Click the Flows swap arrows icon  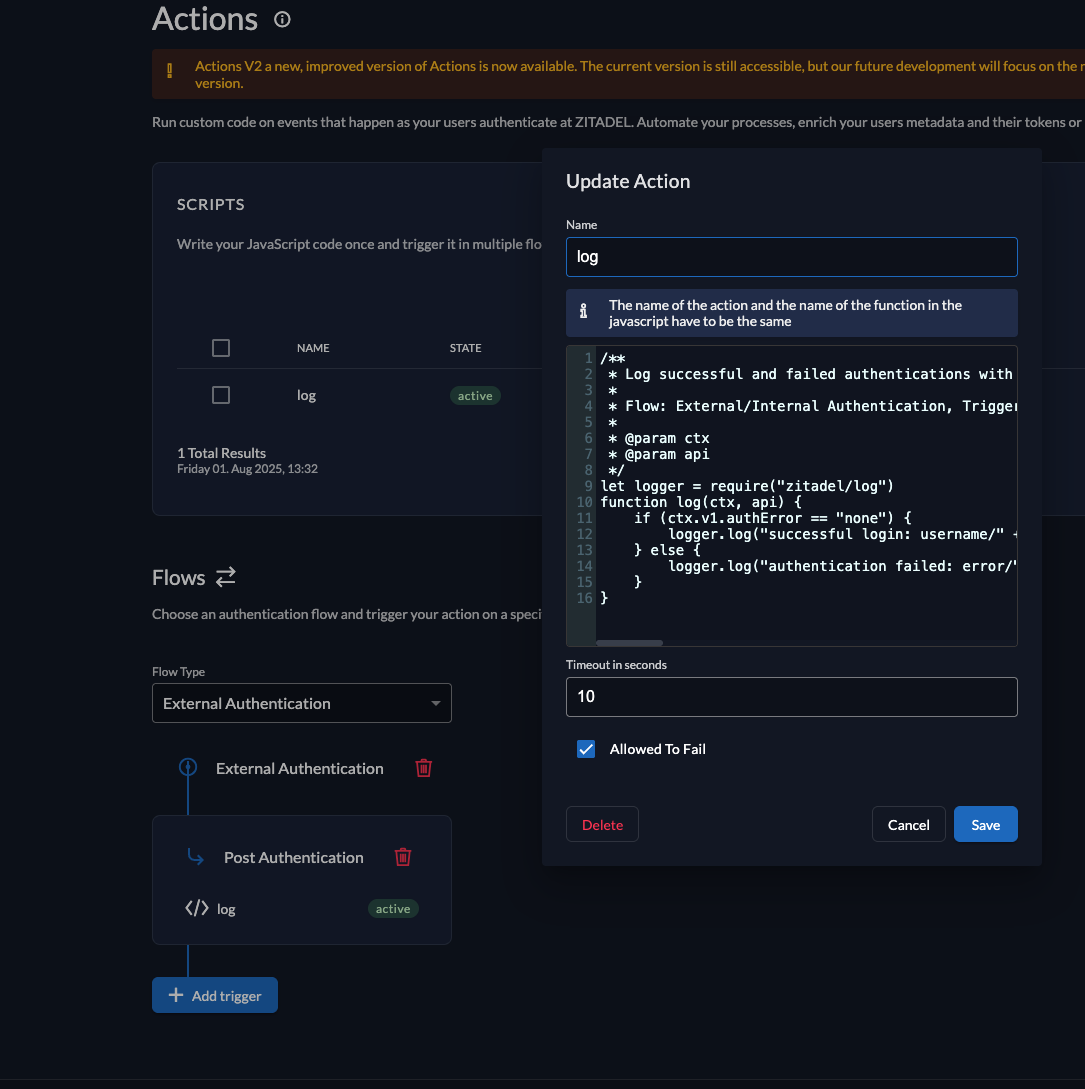[226, 577]
